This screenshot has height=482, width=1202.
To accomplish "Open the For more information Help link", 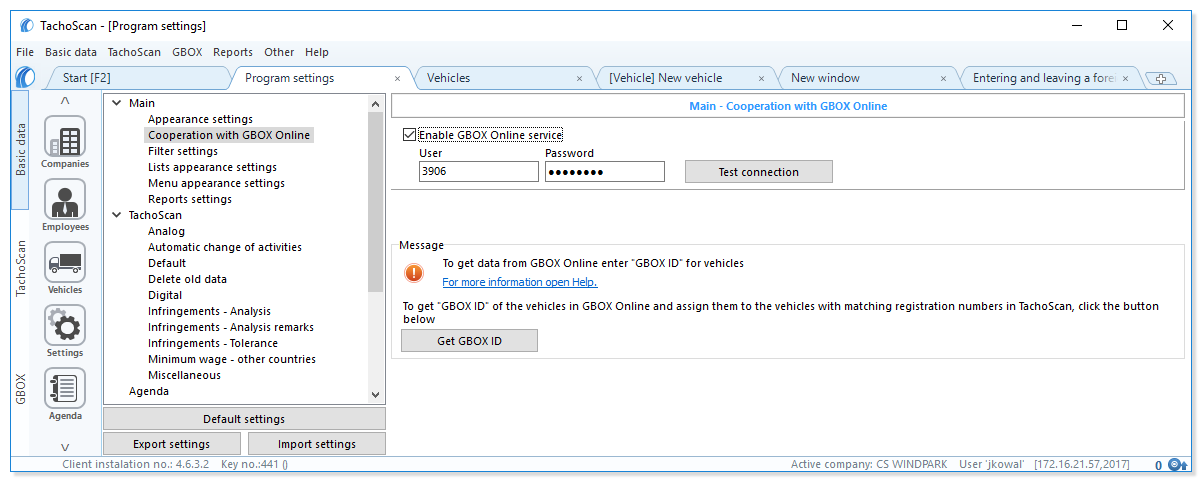I will point(520,282).
